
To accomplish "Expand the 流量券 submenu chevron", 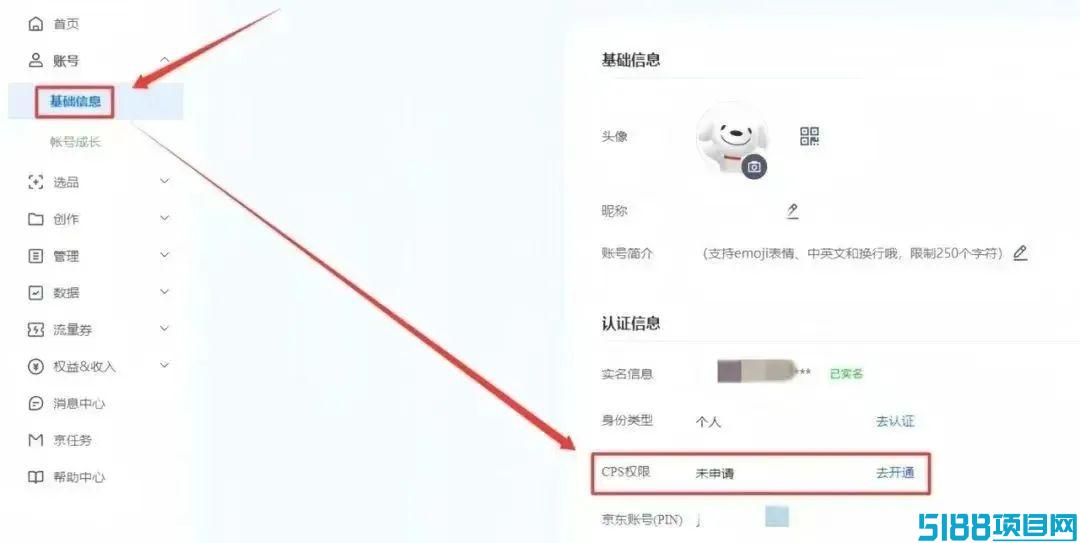I will pos(165,329).
